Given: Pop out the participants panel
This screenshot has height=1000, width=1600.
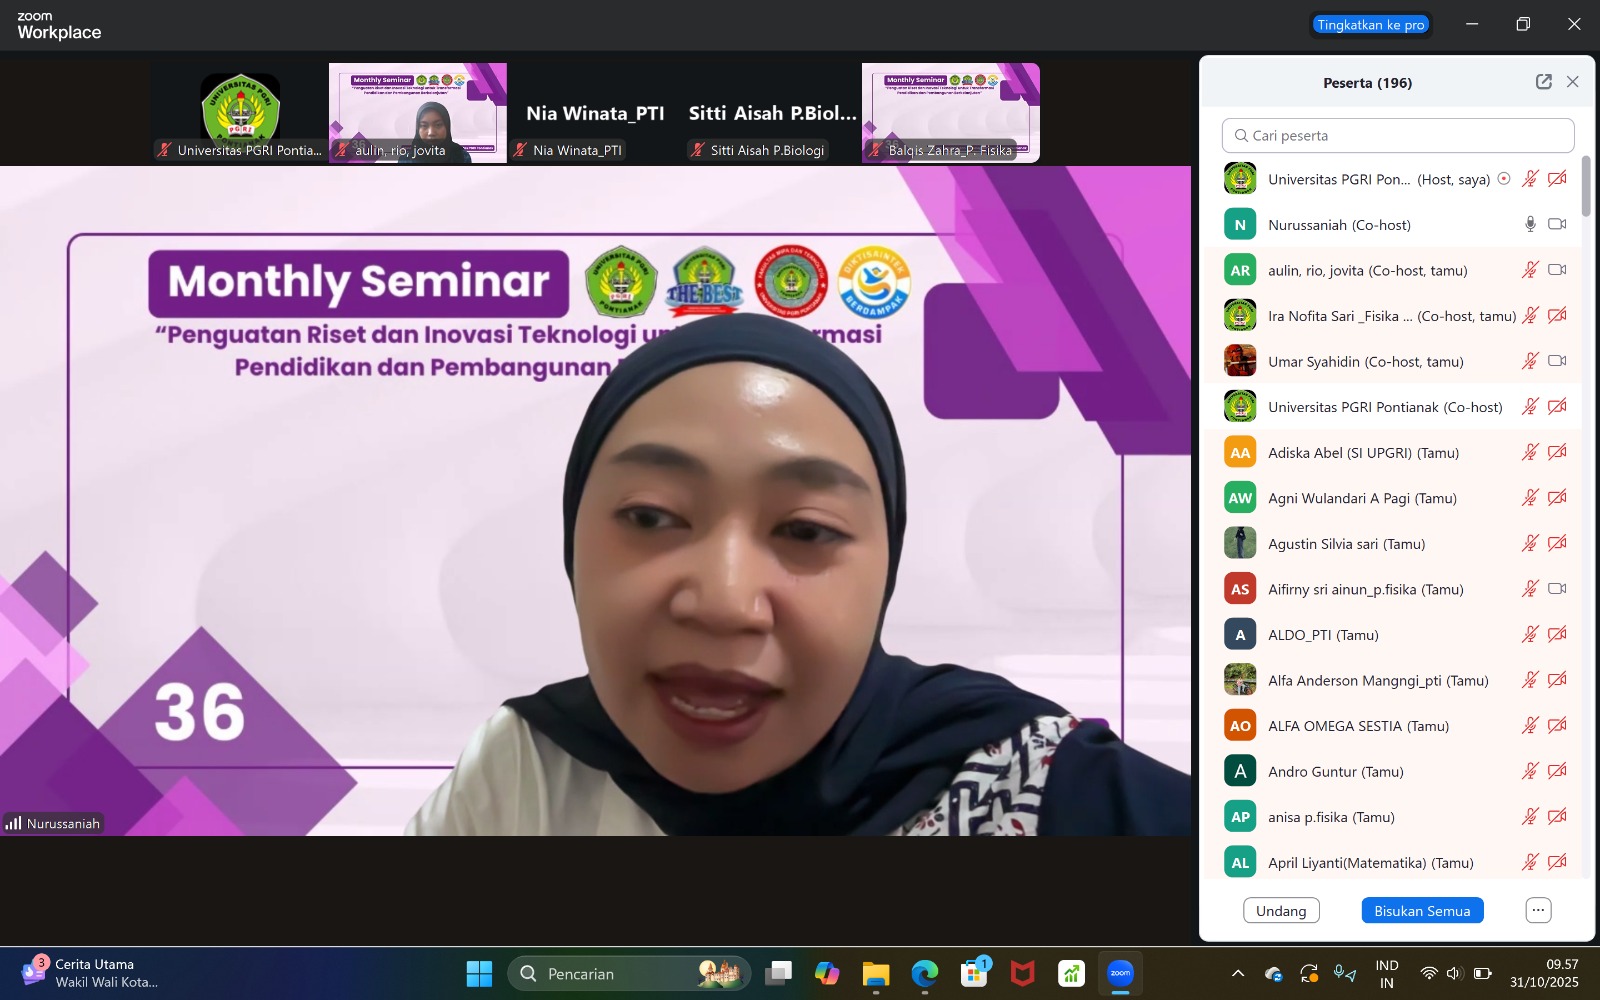Looking at the screenshot, I should point(1543,82).
